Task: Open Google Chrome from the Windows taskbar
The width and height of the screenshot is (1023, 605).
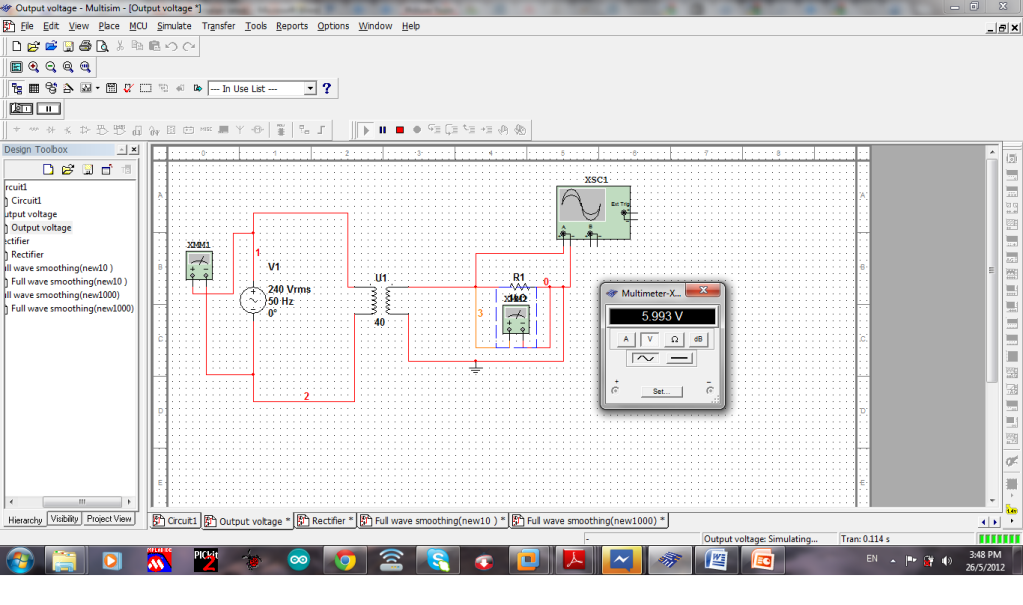Action: pos(345,561)
